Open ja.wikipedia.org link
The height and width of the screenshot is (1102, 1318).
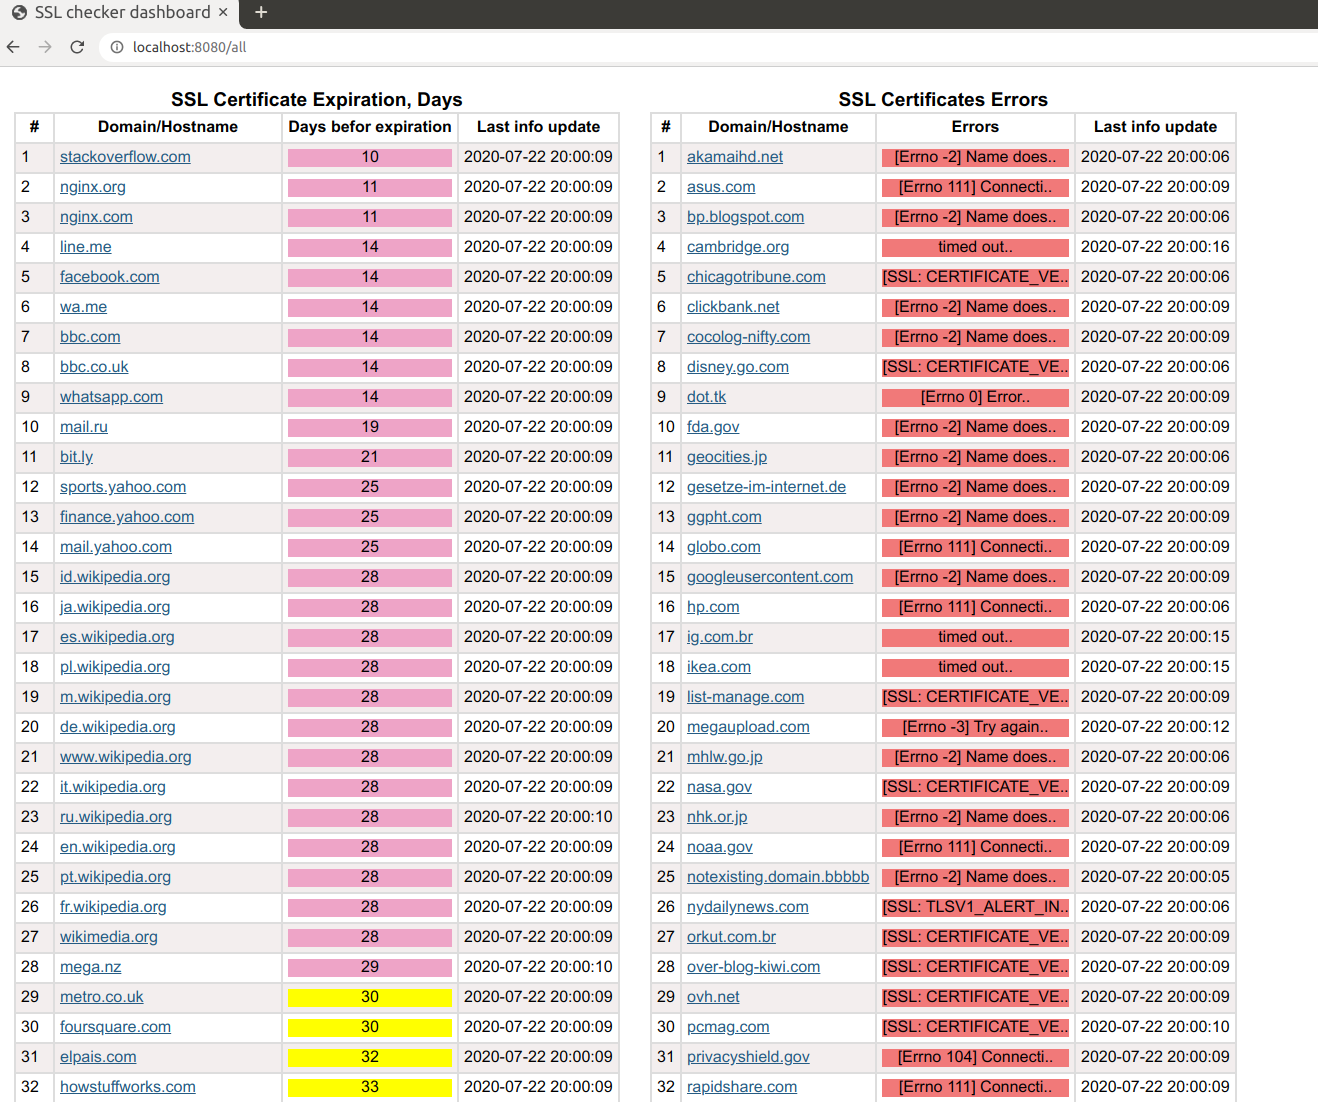(x=115, y=607)
